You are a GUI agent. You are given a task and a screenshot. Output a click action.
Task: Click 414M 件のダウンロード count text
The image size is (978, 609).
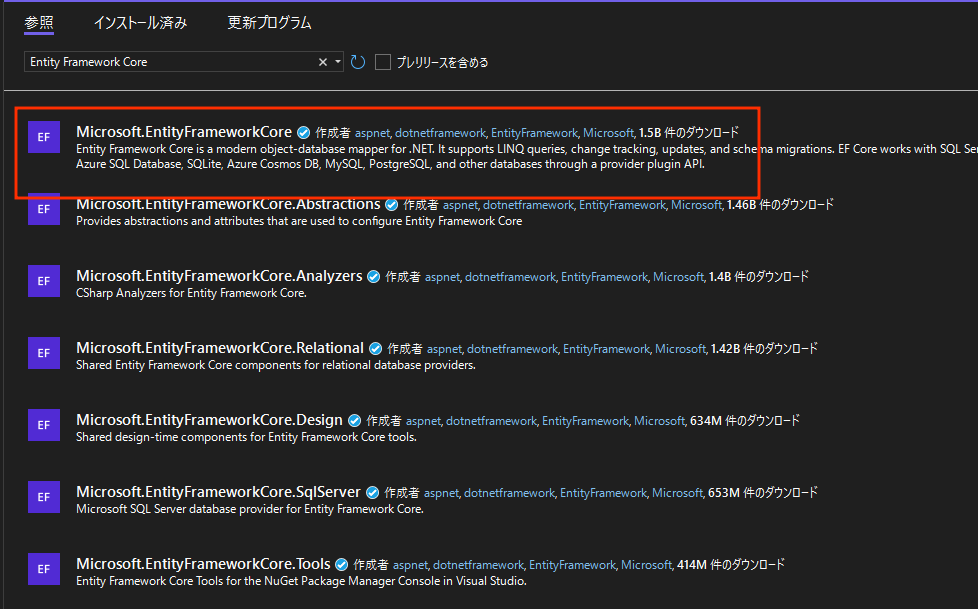pos(730,565)
